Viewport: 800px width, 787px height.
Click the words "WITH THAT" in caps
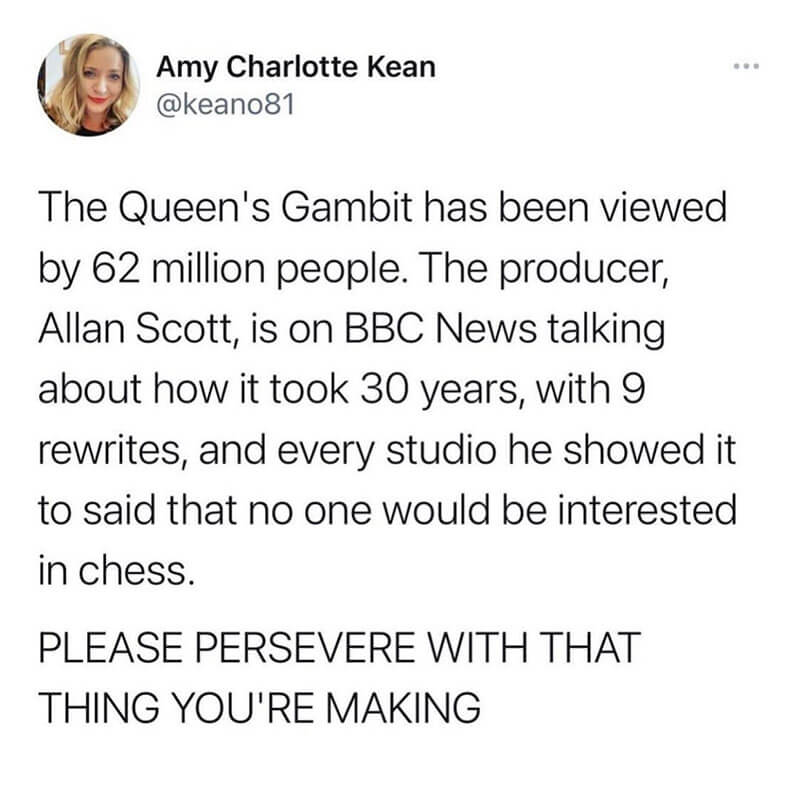point(533,647)
